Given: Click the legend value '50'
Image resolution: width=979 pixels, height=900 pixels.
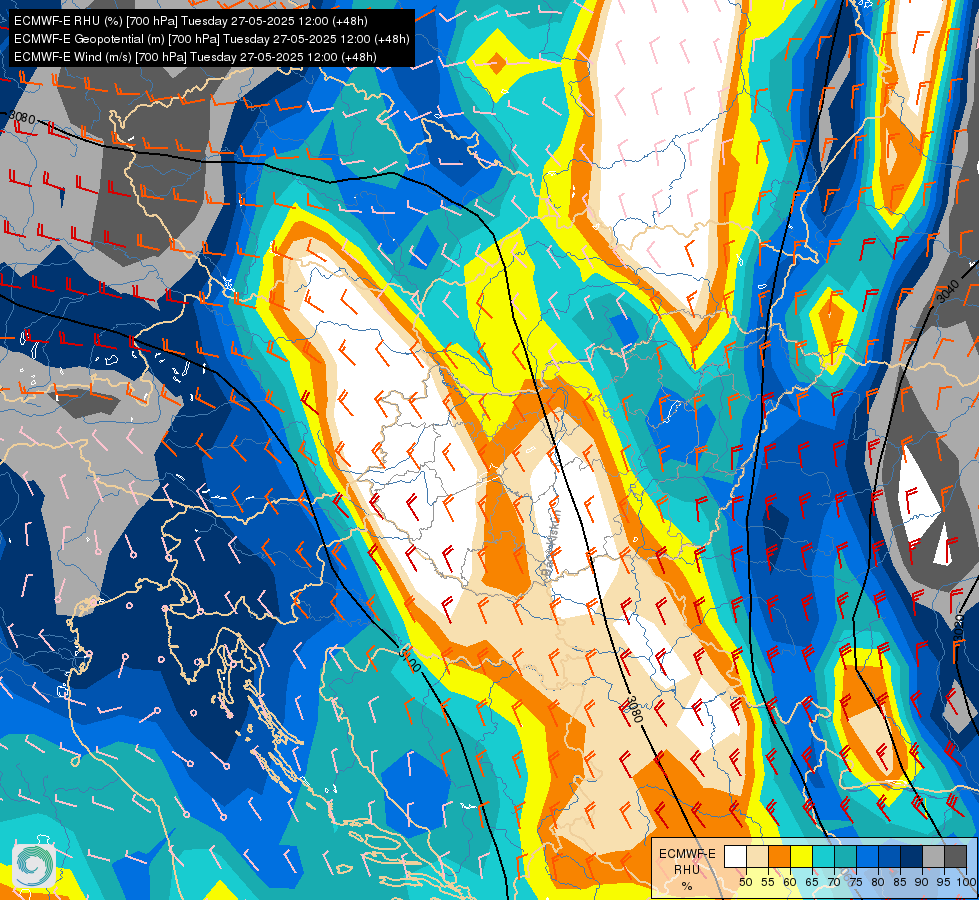Looking at the screenshot, I should point(745,883).
